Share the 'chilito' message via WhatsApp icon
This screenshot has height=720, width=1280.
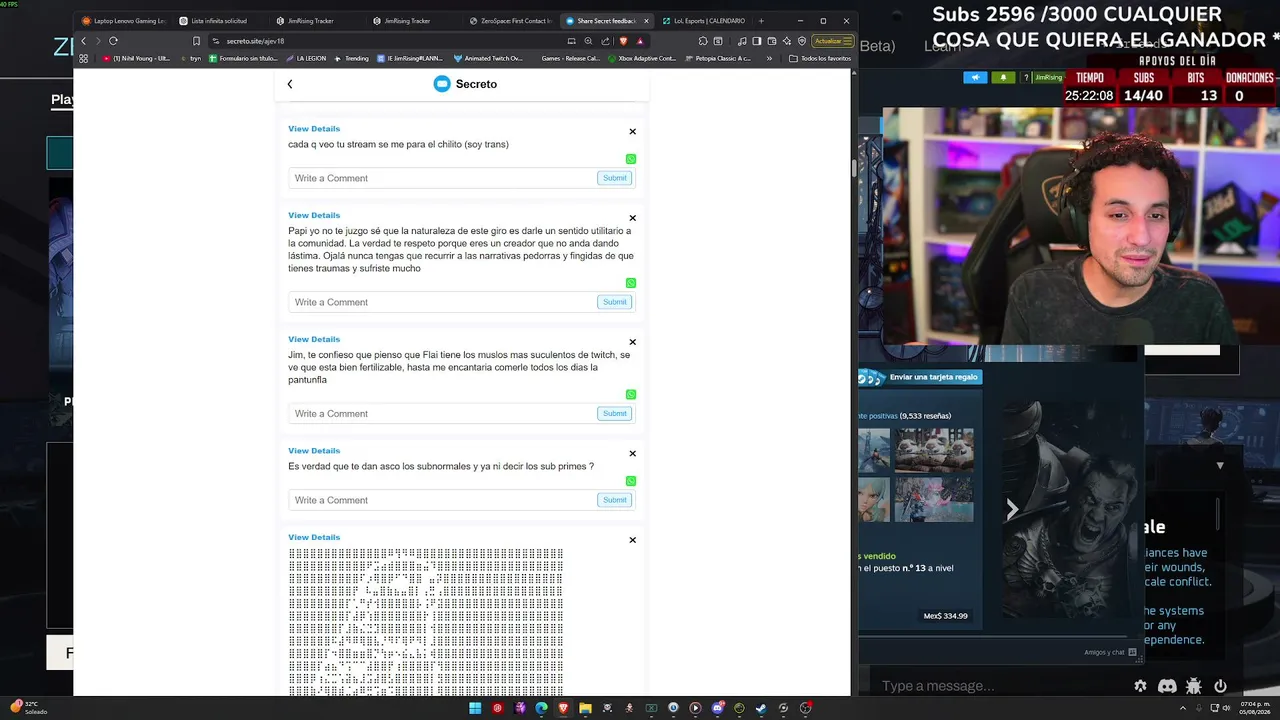click(631, 159)
